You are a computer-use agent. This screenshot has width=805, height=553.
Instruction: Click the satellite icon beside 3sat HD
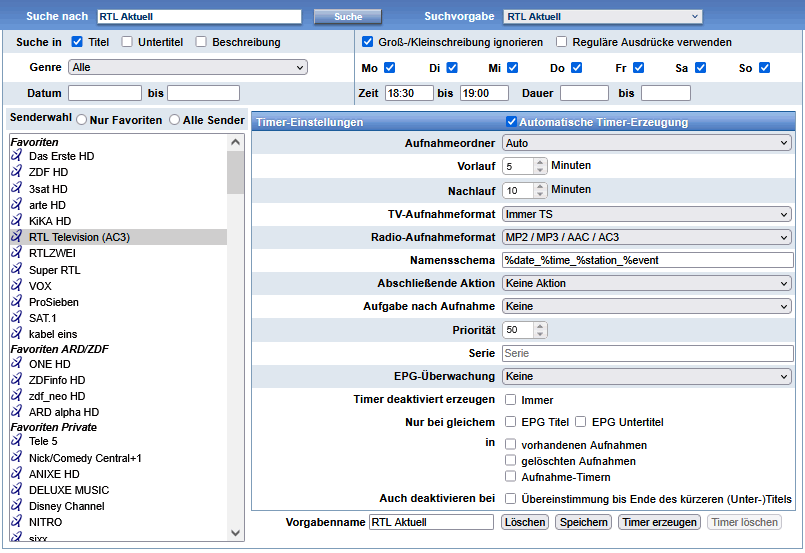[17, 188]
